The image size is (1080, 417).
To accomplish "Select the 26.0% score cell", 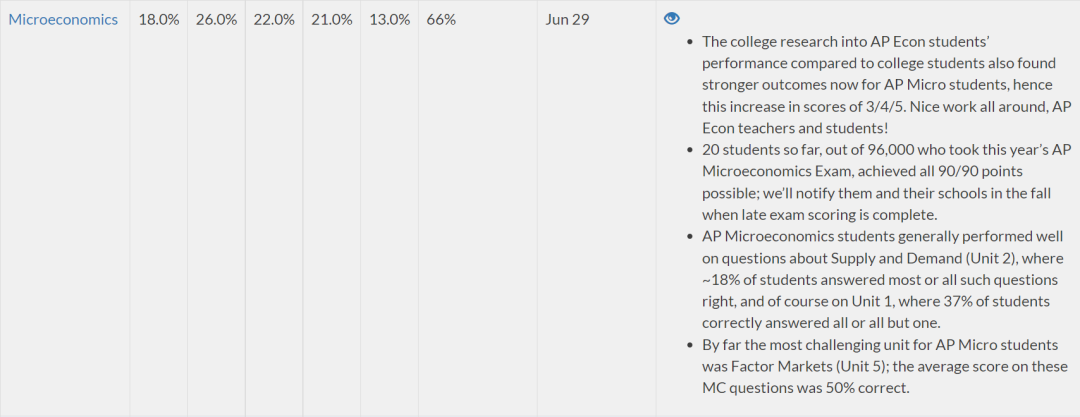I will click(x=216, y=20).
